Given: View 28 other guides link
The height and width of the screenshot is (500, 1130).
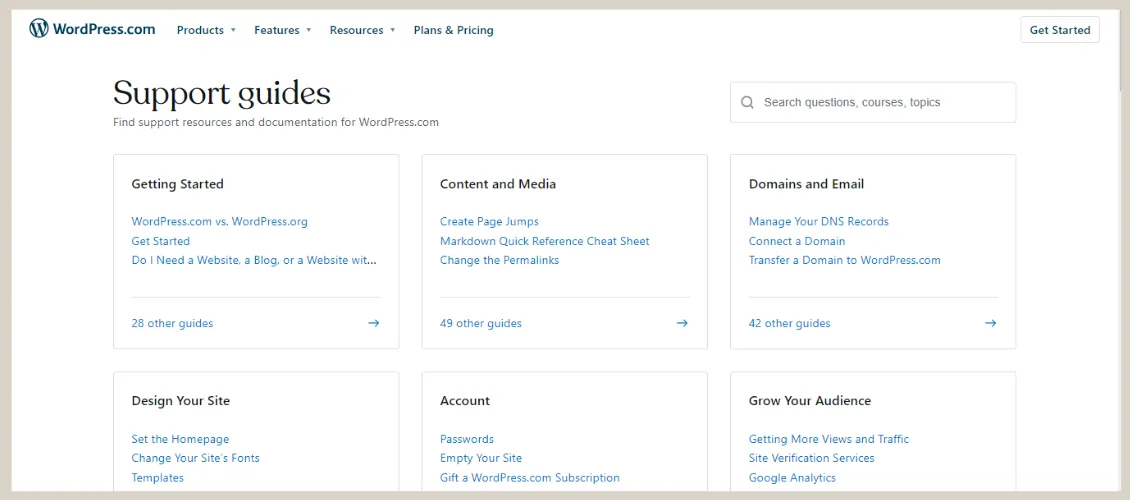Looking at the screenshot, I should tap(172, 323).
